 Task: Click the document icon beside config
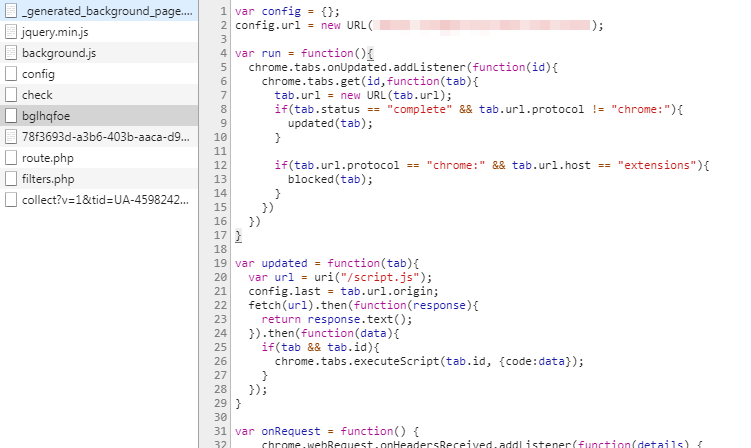11,74
